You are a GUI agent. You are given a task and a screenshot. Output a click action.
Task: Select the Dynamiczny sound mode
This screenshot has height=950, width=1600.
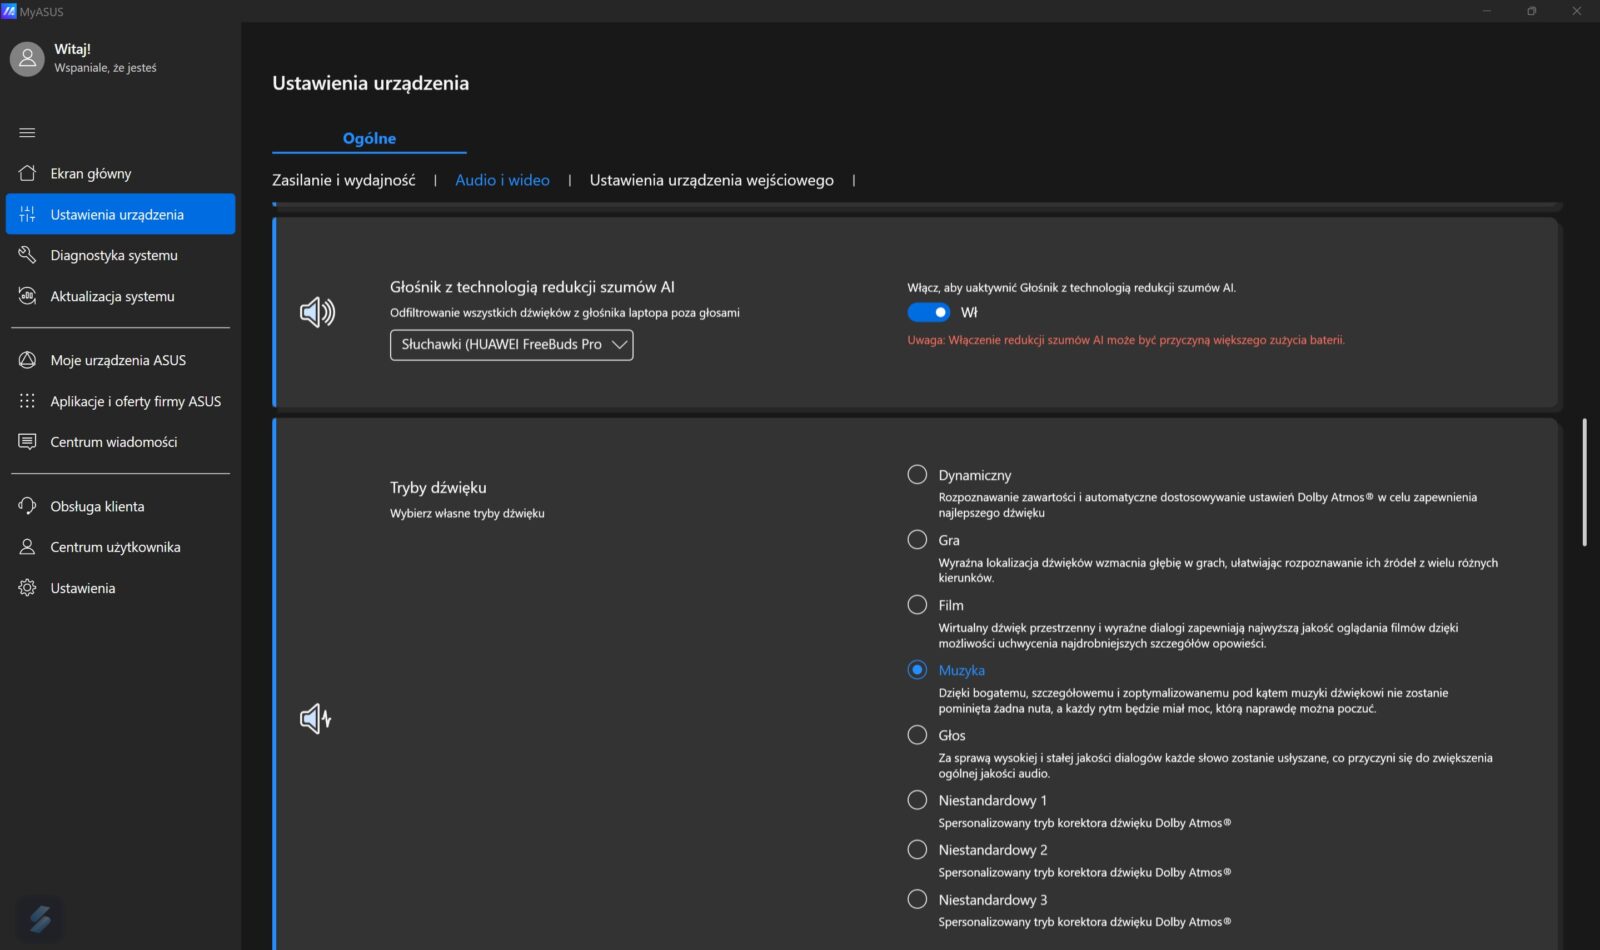coord(917,475)
